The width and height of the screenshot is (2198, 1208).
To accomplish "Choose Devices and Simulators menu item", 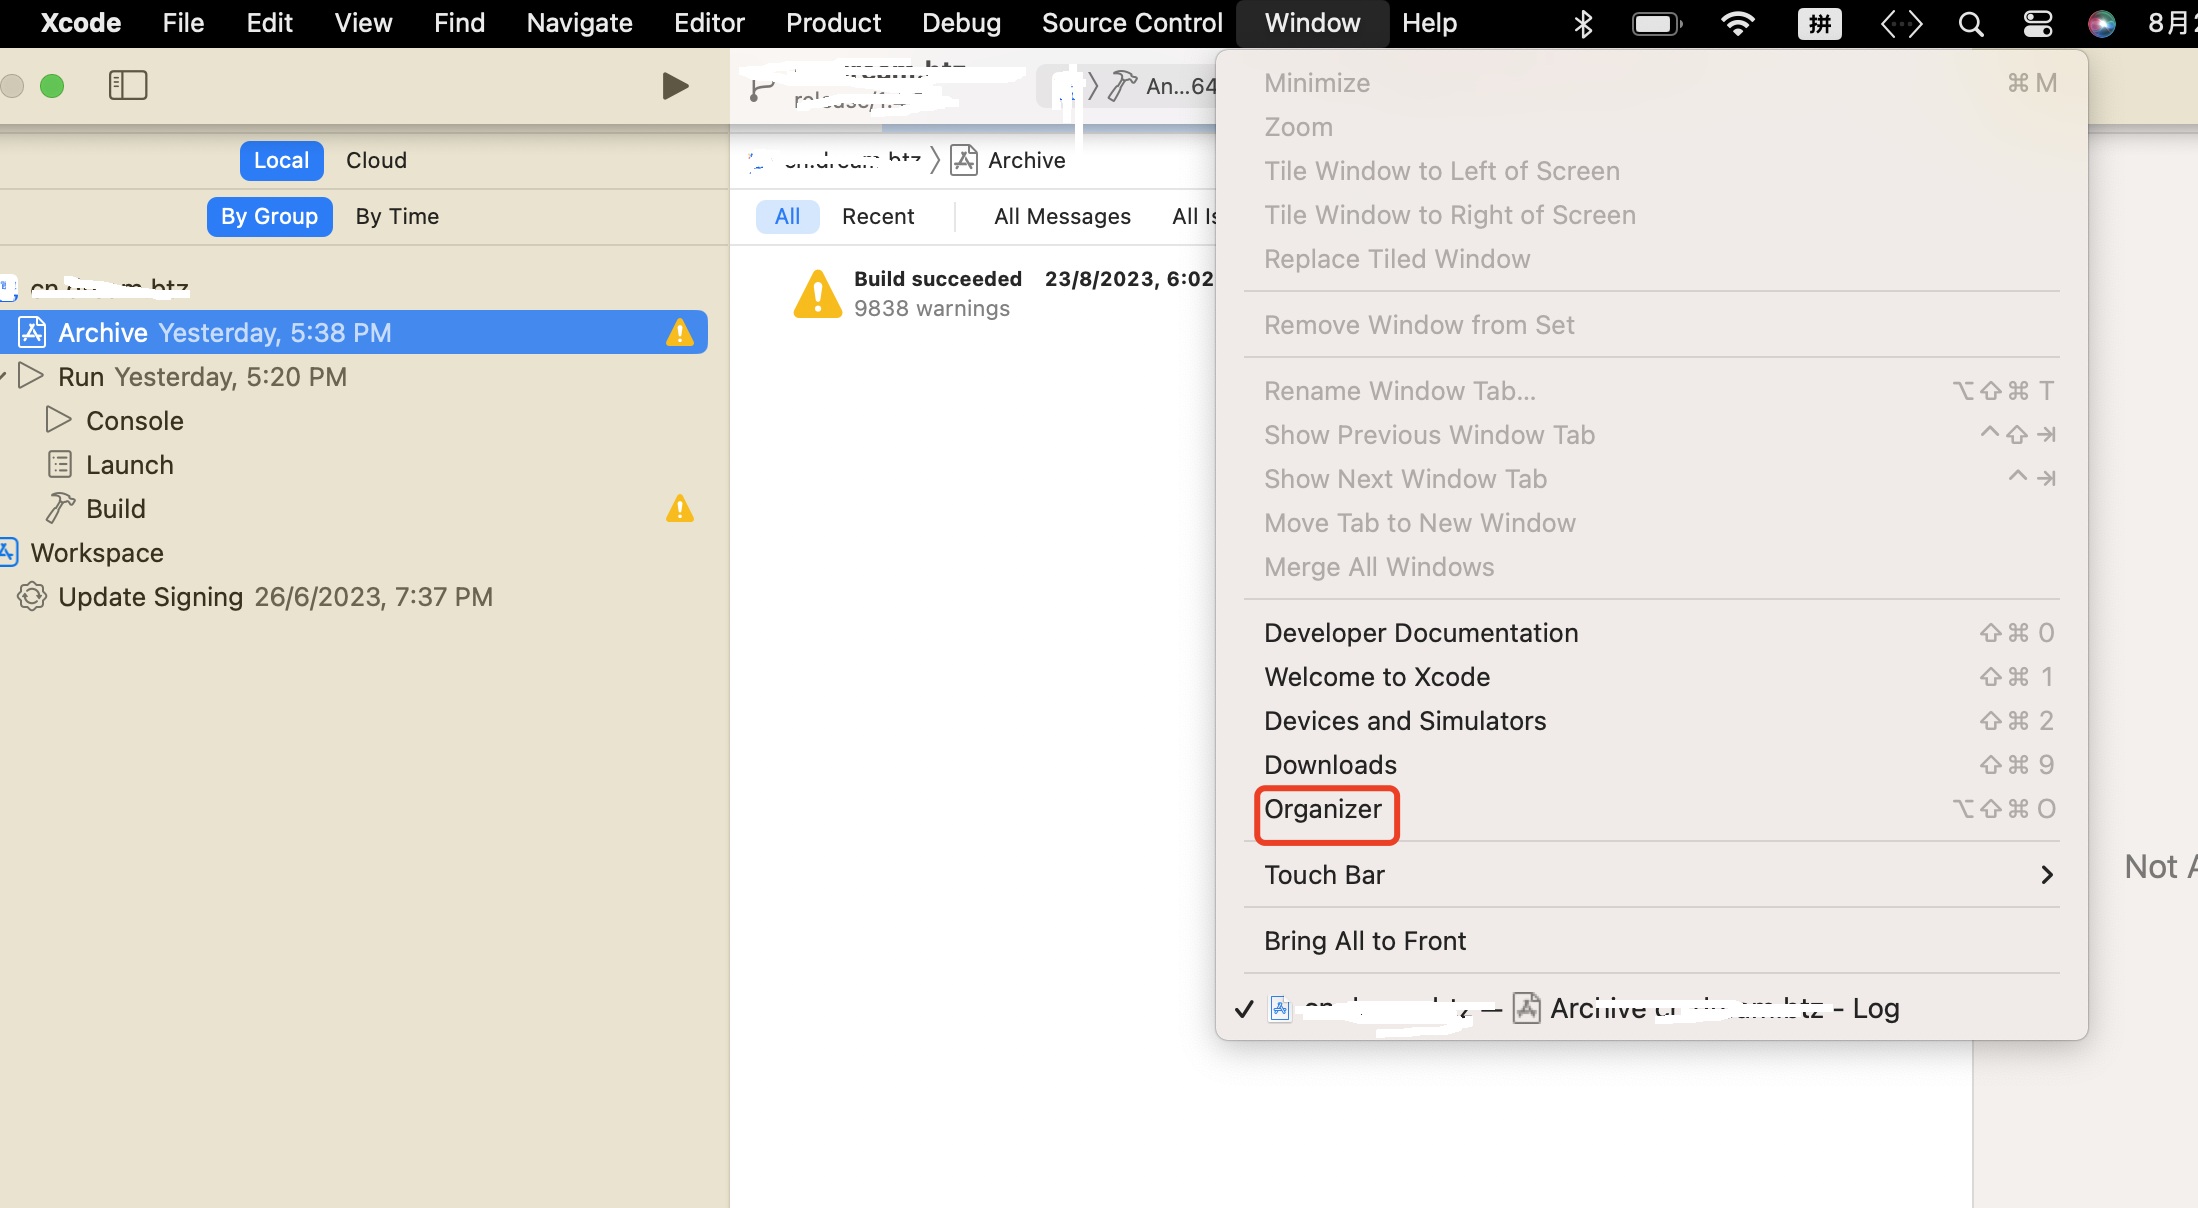I will pyautogui.click(x=1651, y=720).
